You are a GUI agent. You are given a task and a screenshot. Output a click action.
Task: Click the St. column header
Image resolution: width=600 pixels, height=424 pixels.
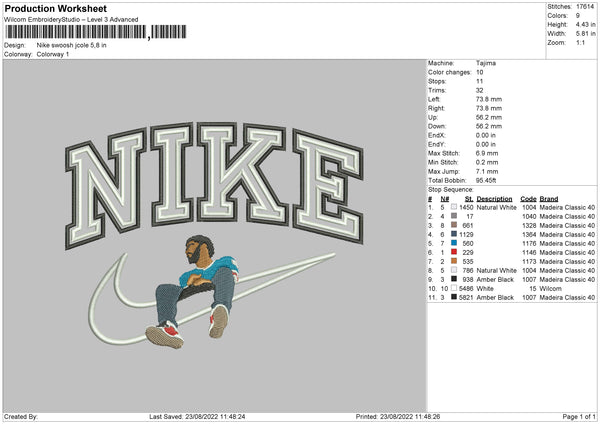coord(469,199)
